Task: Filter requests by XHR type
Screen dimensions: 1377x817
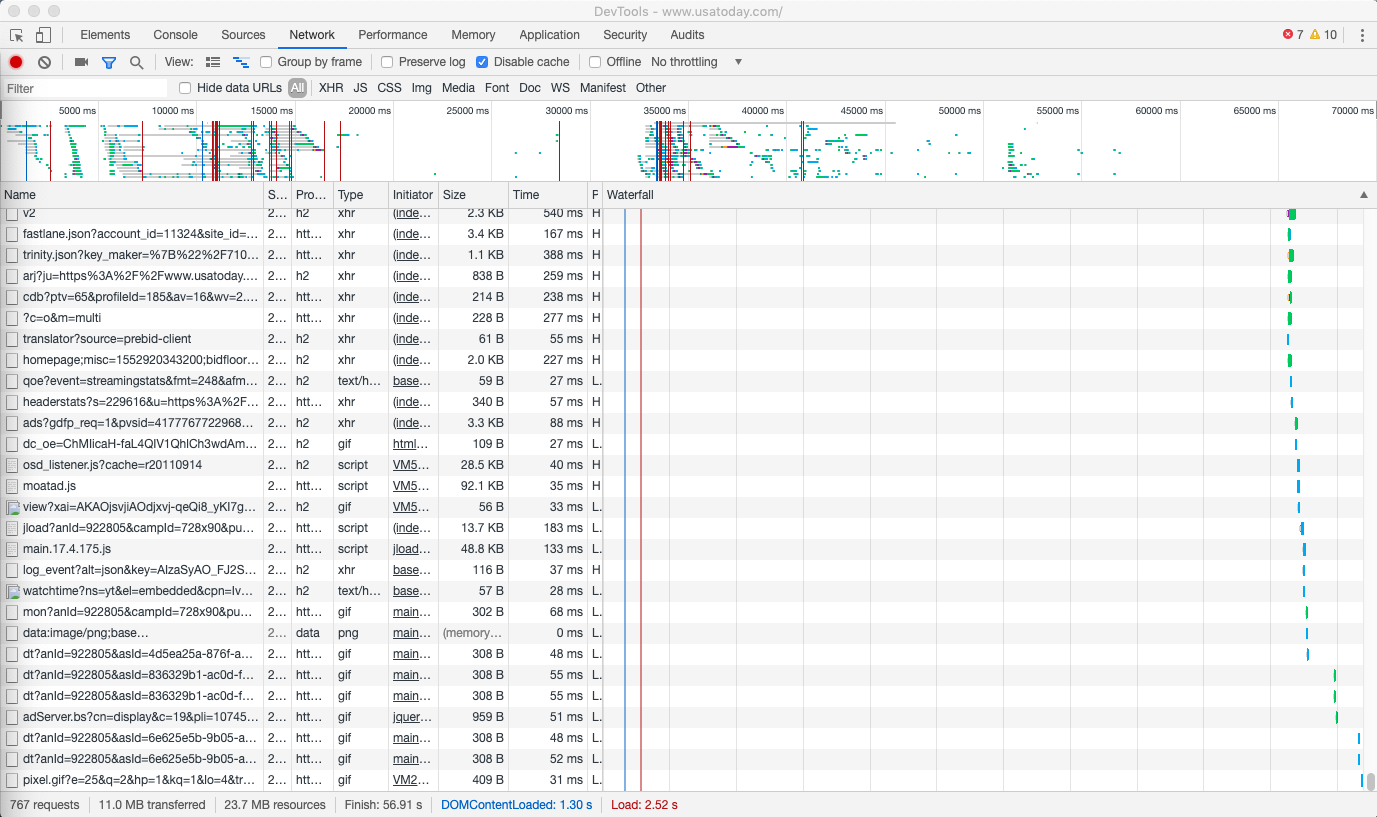Action: click(331, 88)
